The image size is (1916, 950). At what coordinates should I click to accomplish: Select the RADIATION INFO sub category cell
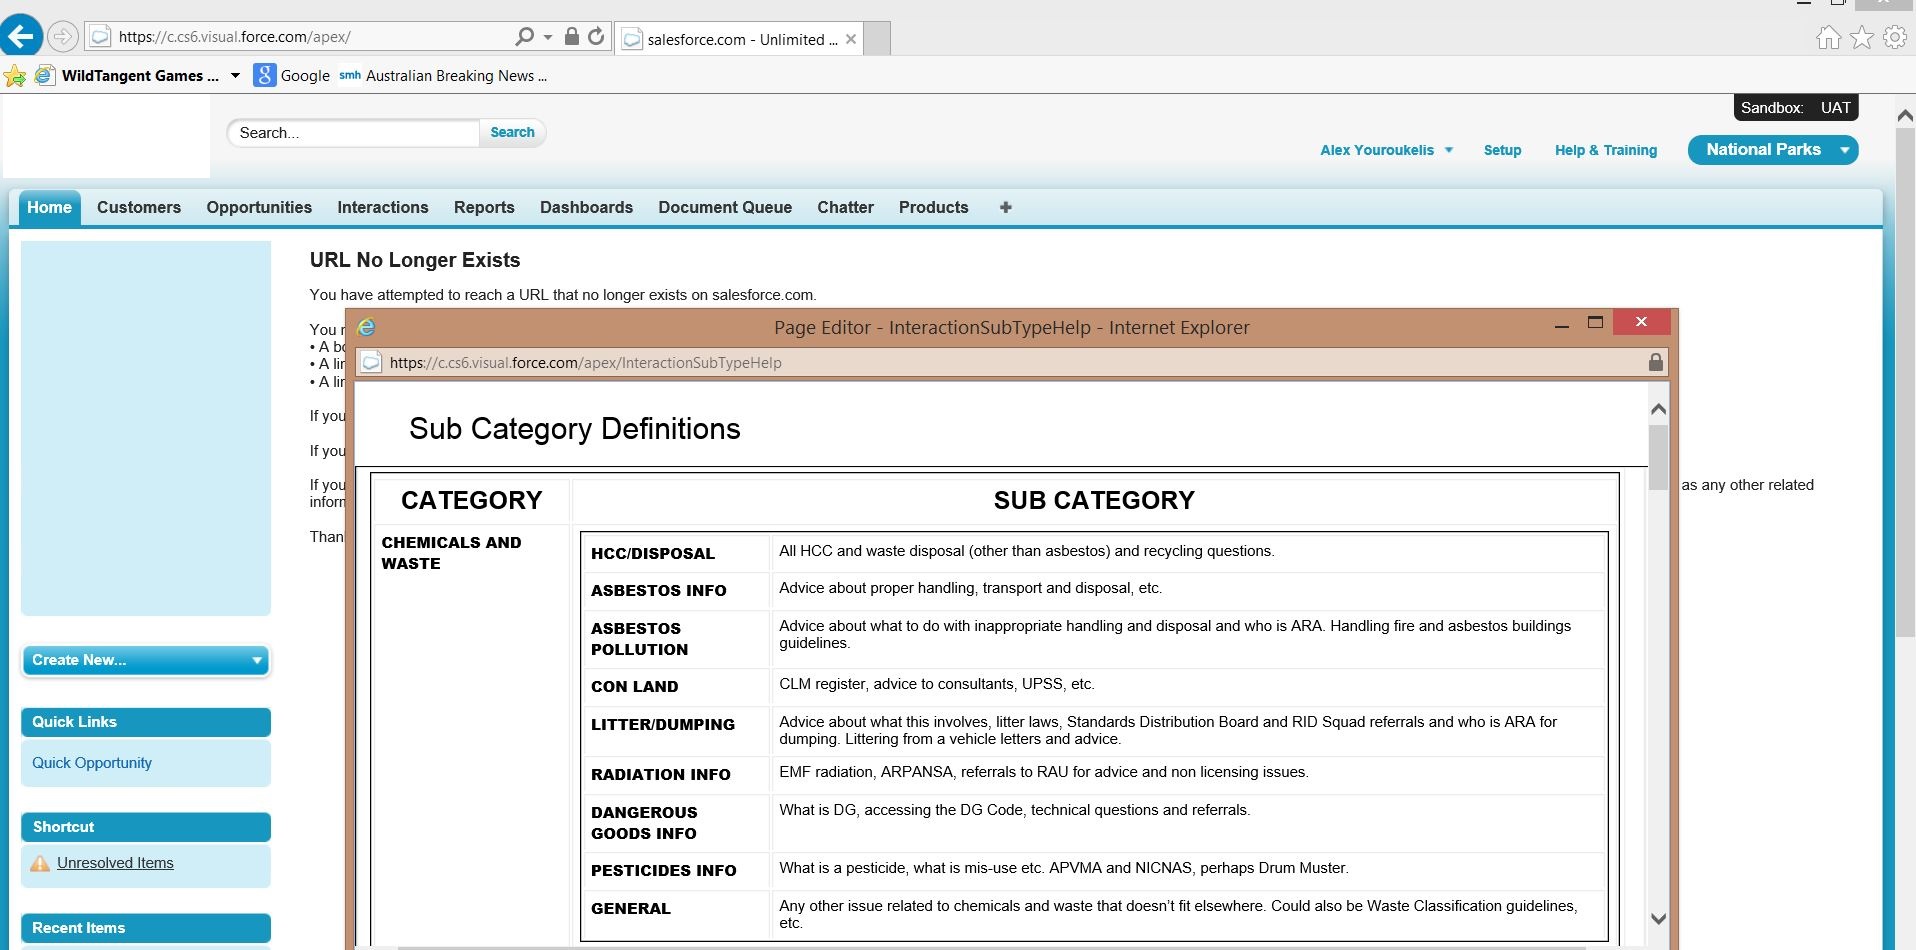pyautogui.click(x=676, y=775)
